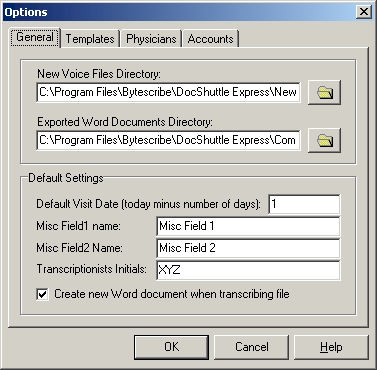Click the New Voice Files Directory path field
Viewport: 377px width, 370px height.
tap(168, 92)
